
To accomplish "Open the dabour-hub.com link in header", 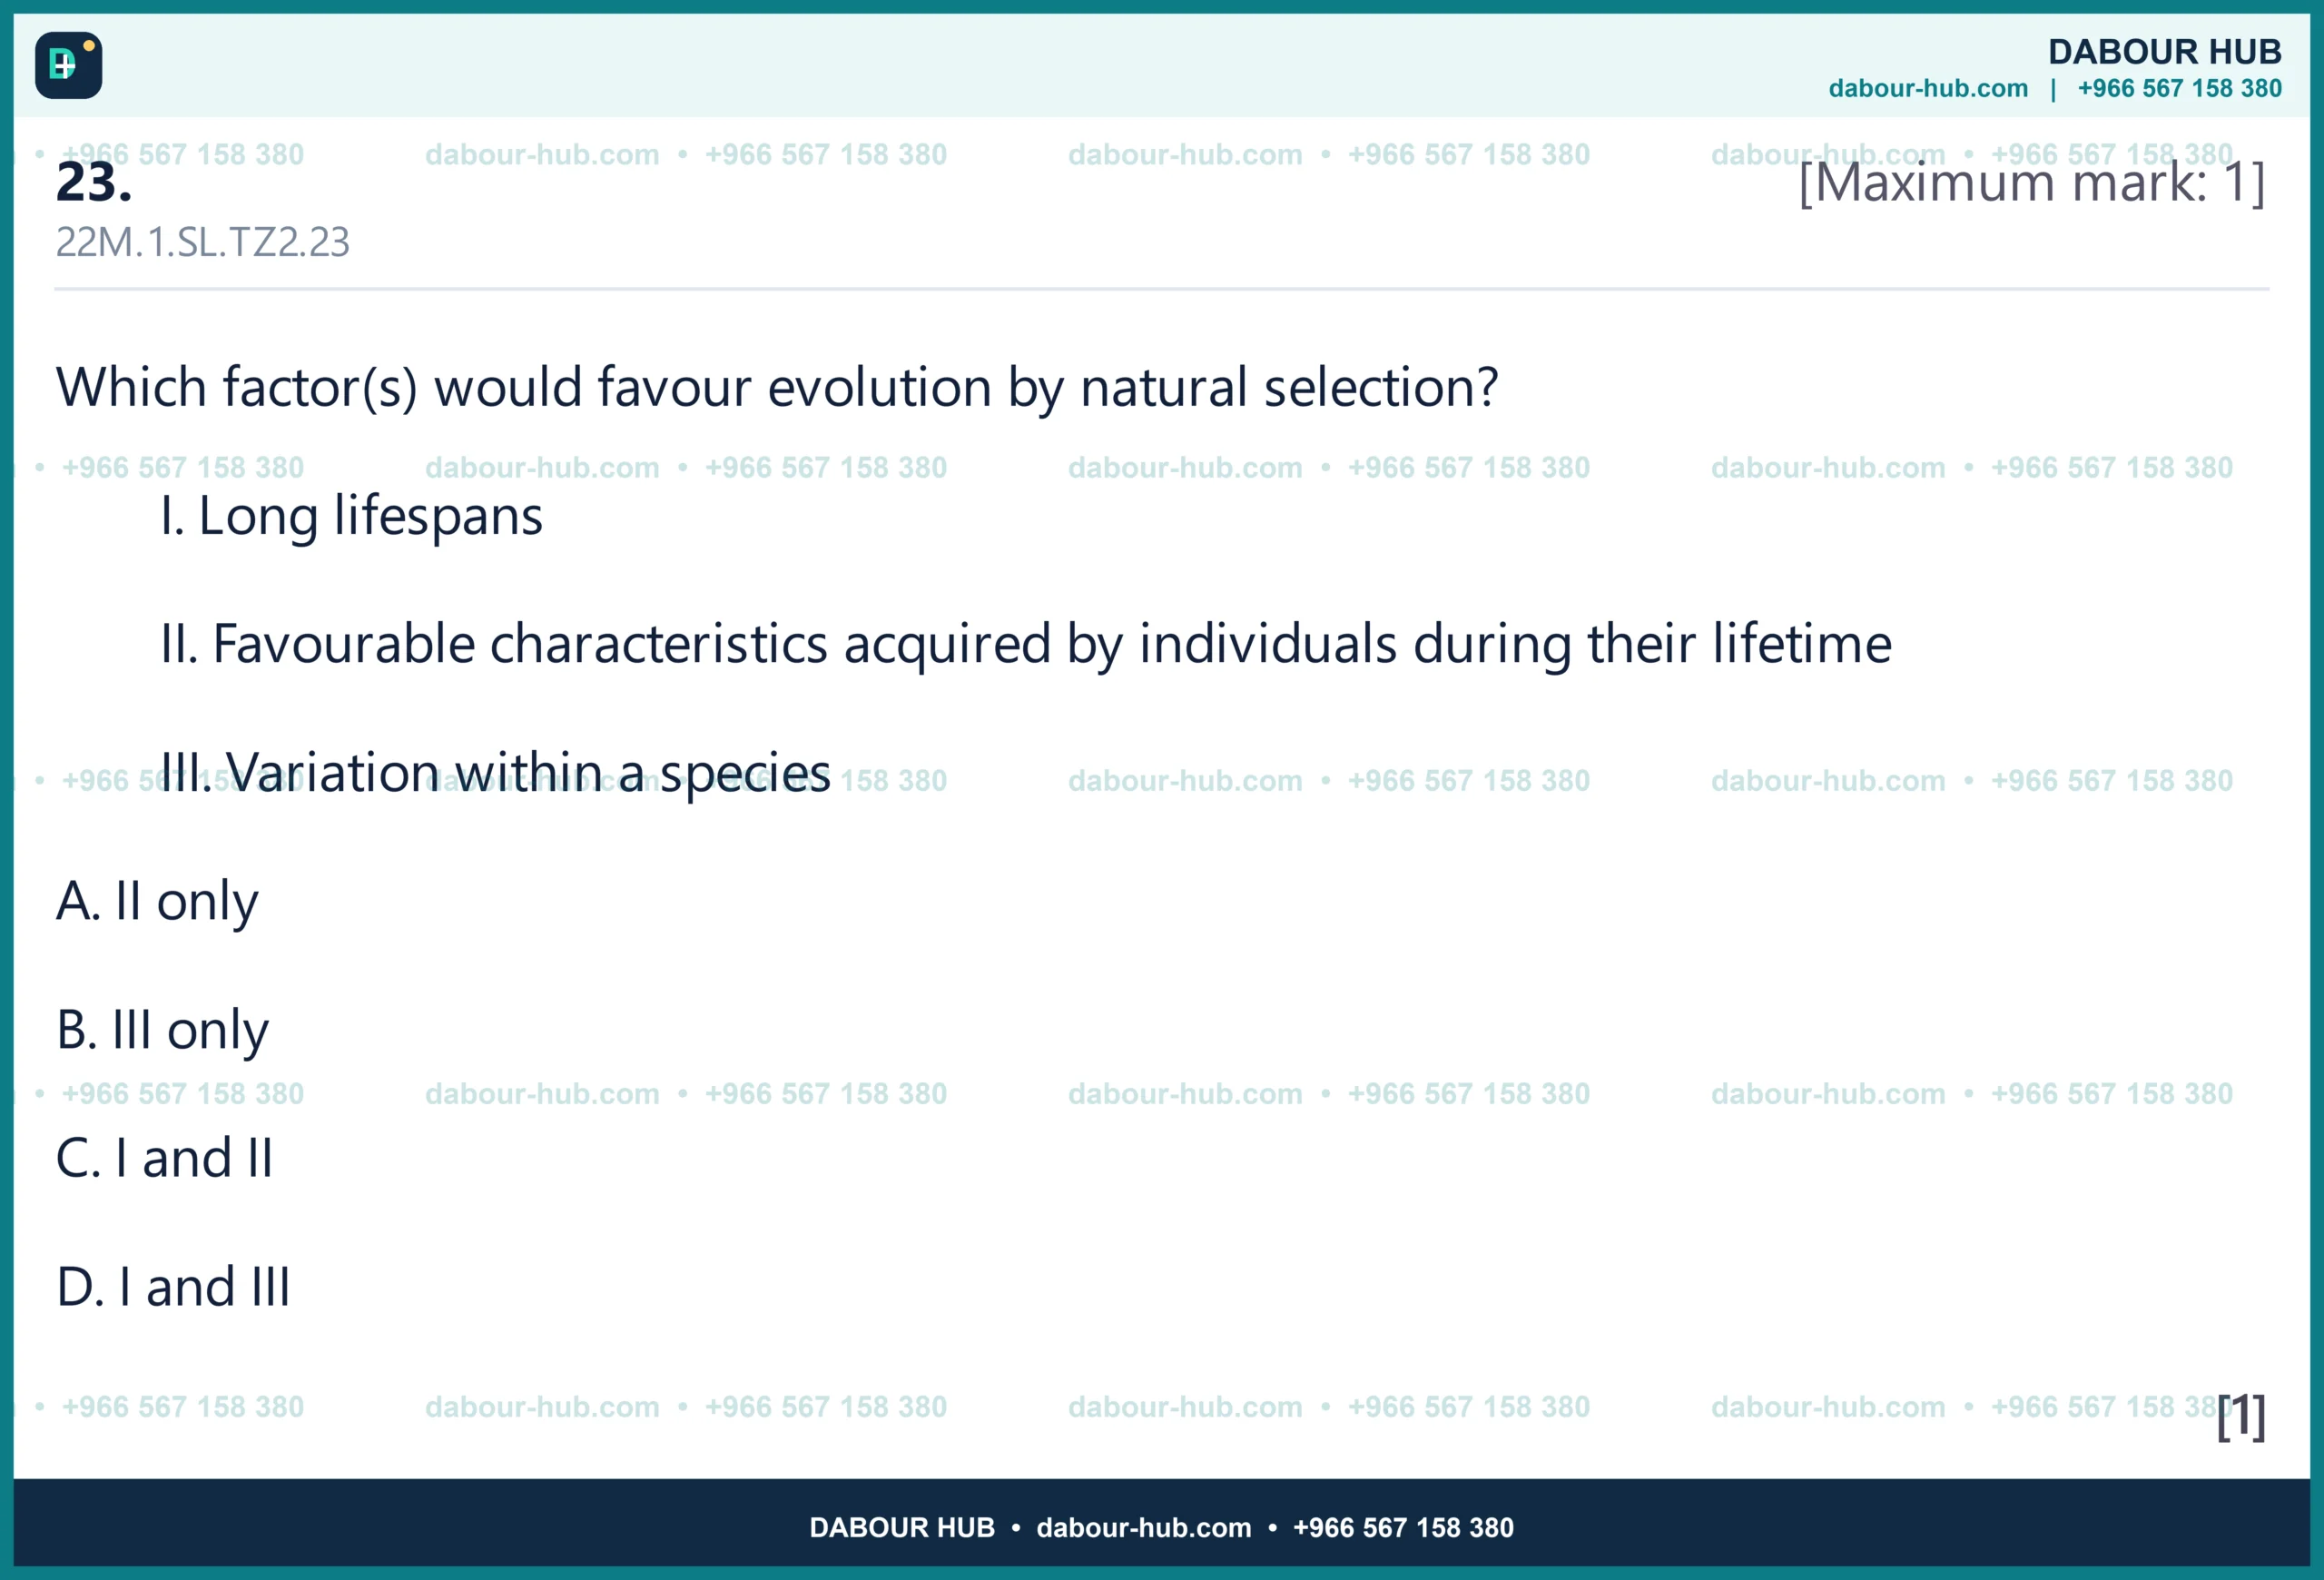I will click(1928, 88).
